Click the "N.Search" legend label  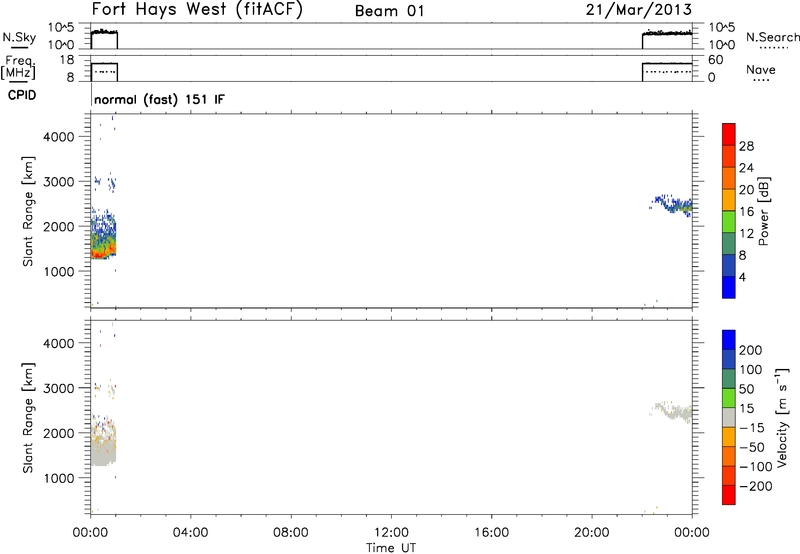click(x=772, y=37)
